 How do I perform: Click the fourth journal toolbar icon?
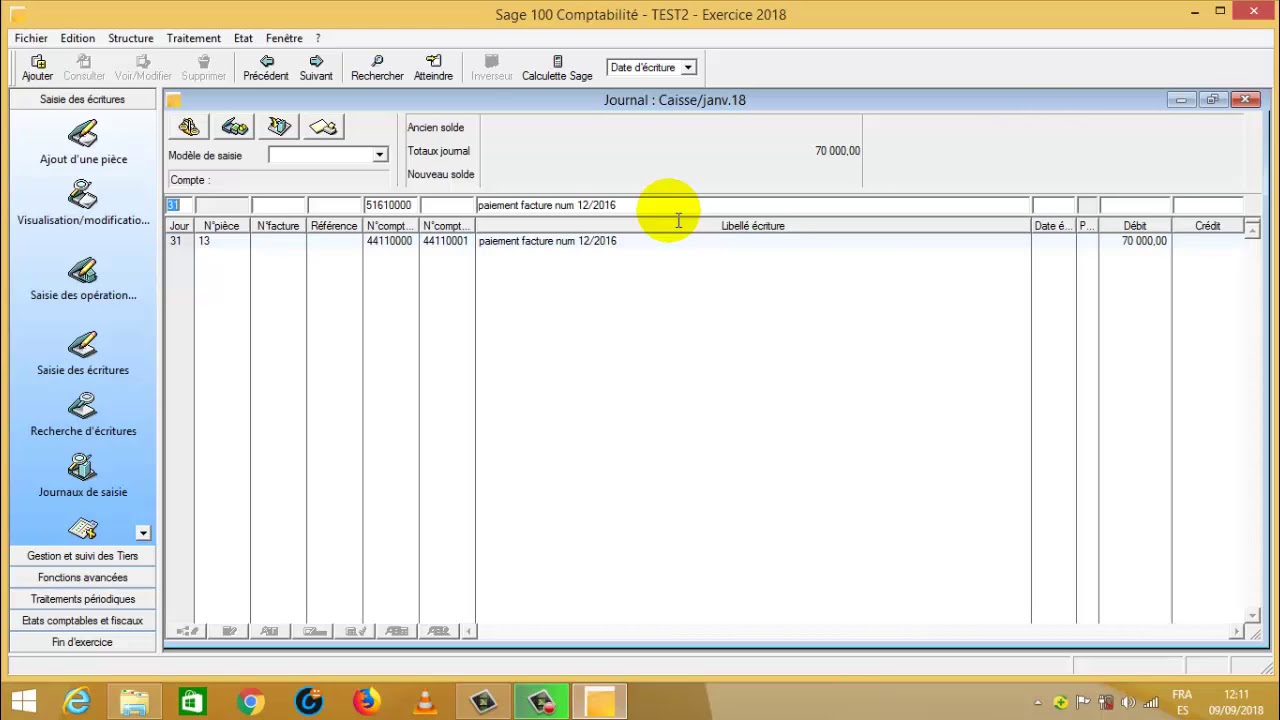323,127
